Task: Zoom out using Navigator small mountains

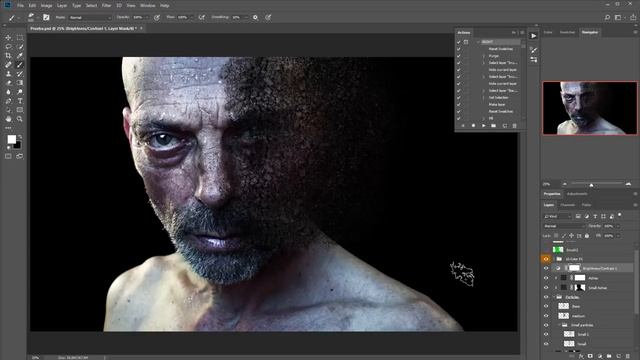Action: (565, 184)
